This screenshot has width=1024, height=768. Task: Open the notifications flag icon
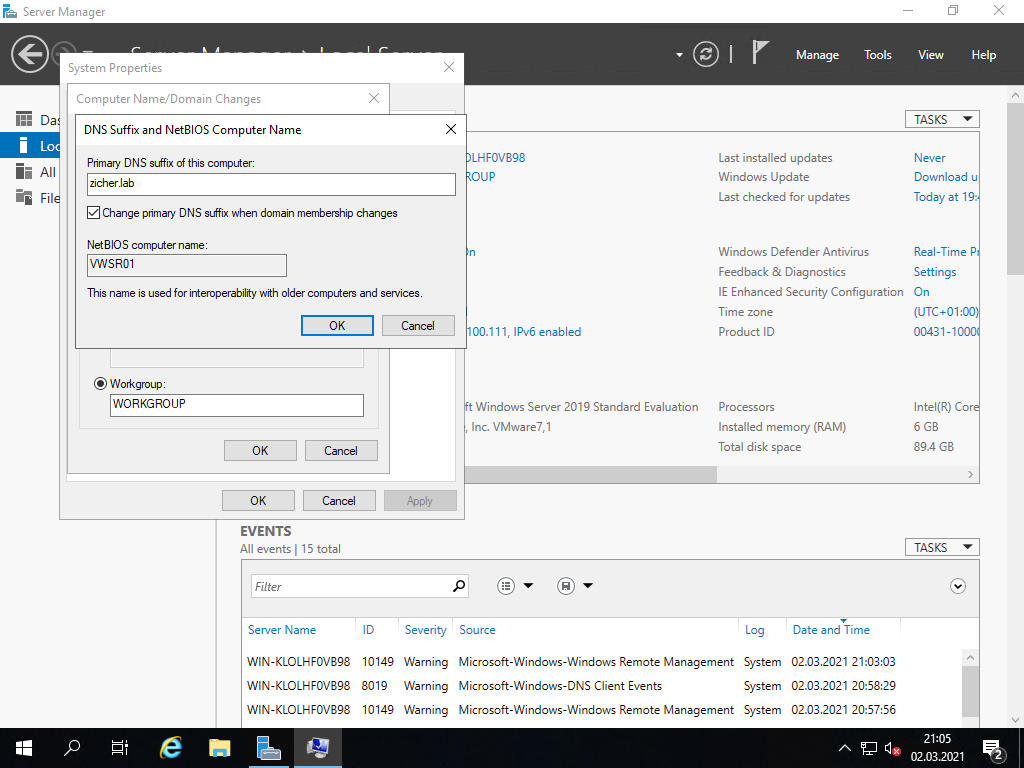pos(760,53)
